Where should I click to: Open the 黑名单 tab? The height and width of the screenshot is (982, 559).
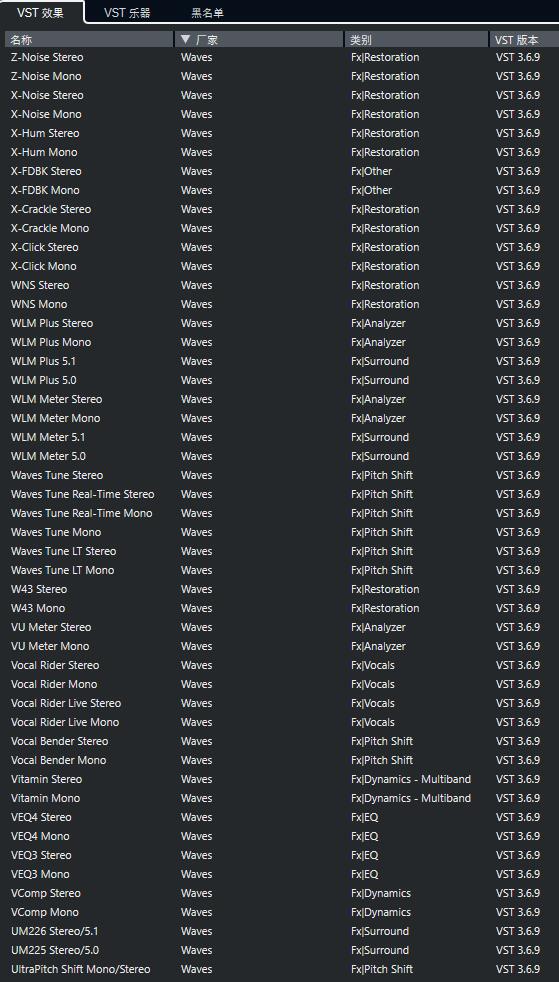click(207, 13)
